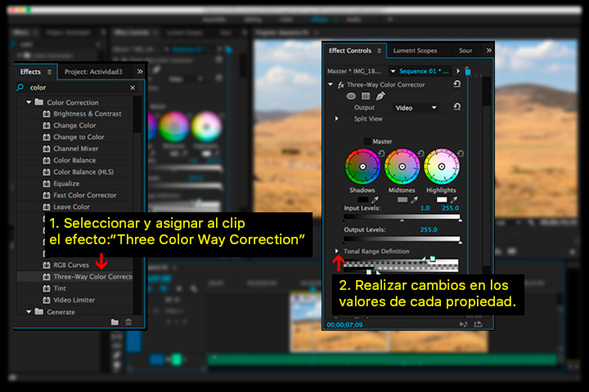Click the Highlights eyedropper icon

pos(454,200)
